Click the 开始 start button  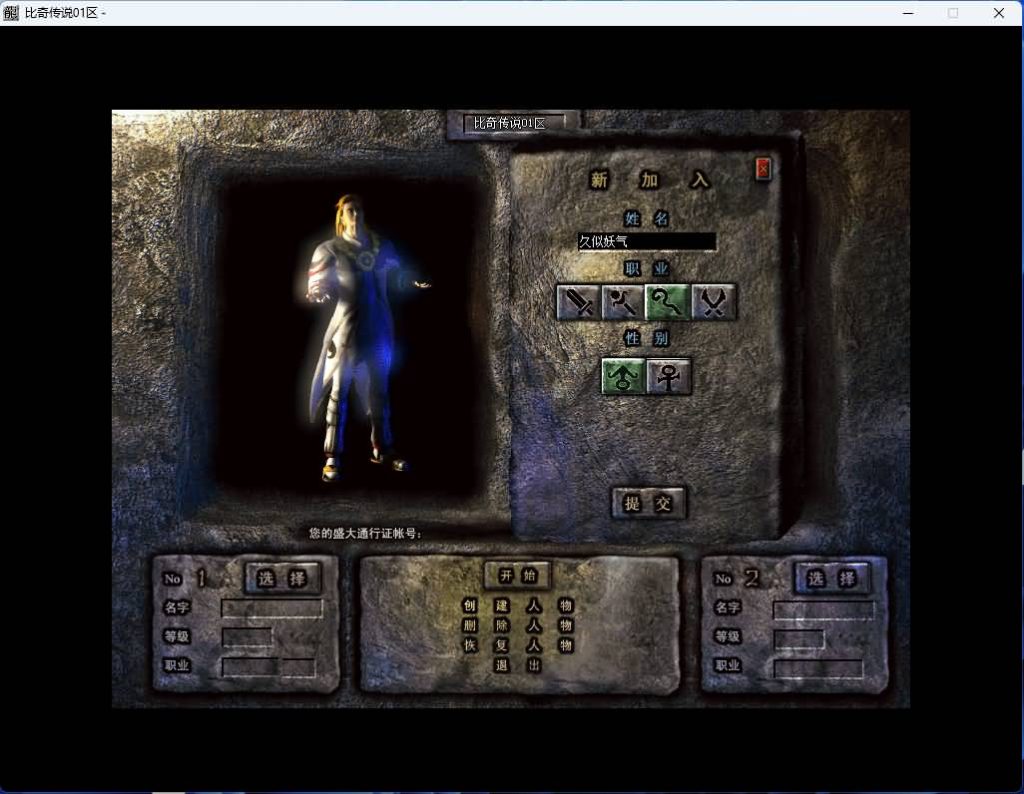[517, 575]
